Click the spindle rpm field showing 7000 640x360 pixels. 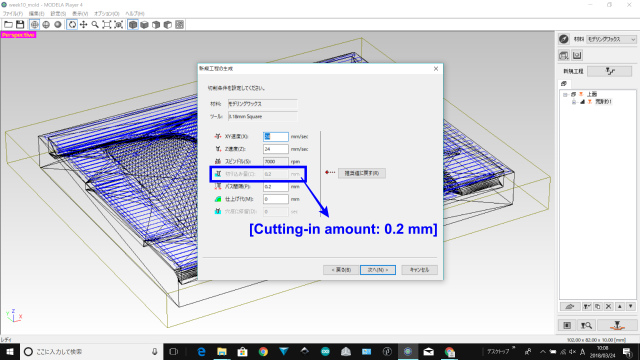[276, 162]
